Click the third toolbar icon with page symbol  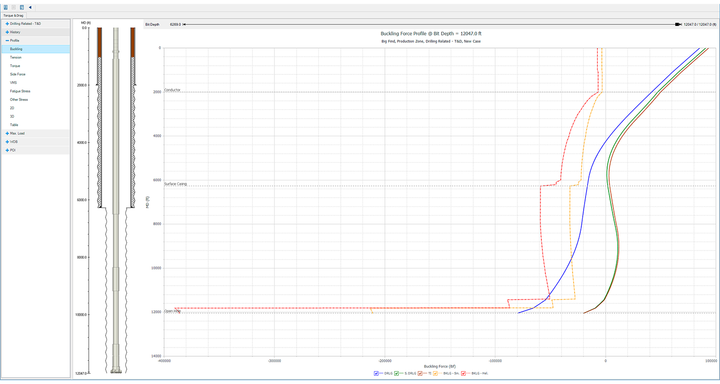click(22, 7)
